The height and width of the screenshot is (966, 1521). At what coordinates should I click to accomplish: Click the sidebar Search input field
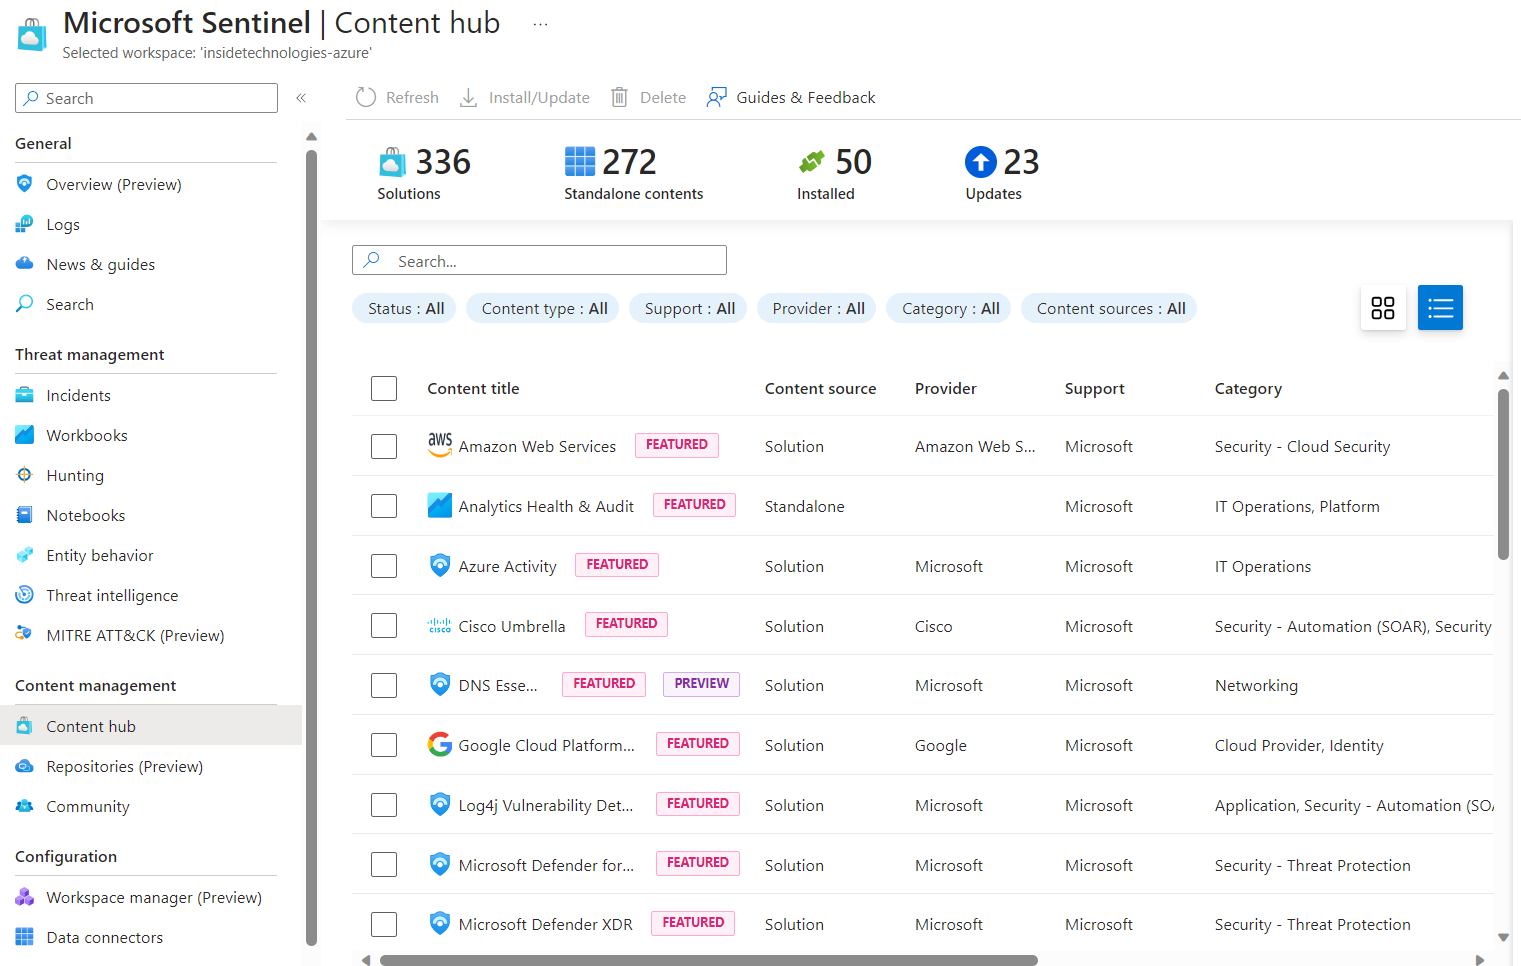(146, 98)
